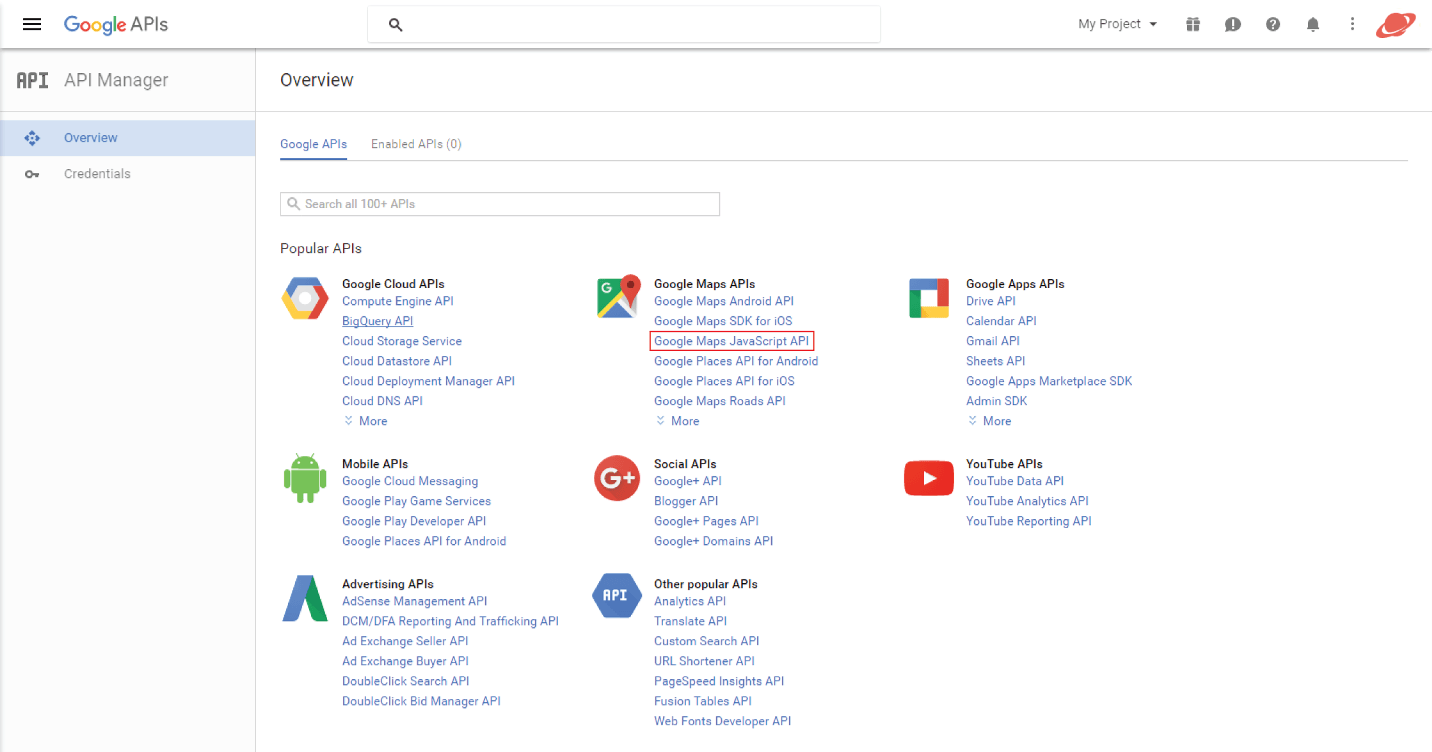Open Admin SDK link
The height and width of the screenshot is (752, 1432).
point(997,401)
